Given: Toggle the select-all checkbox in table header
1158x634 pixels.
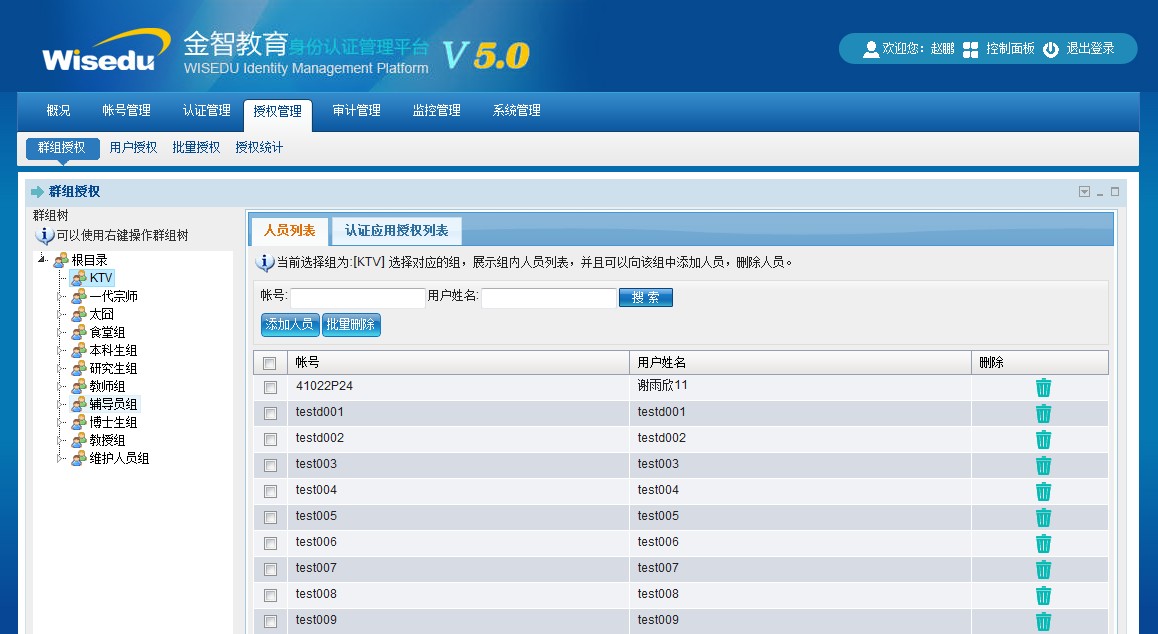Looking at the screenshot, I should pos(269,363).
